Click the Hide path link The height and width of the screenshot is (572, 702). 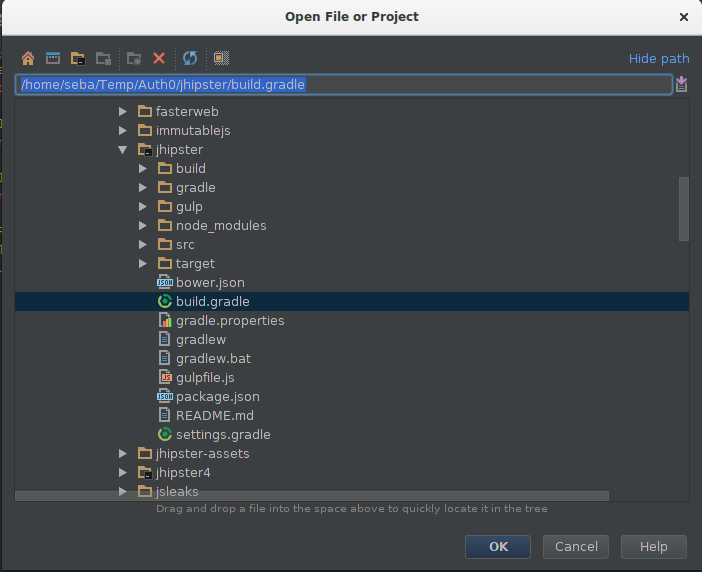coord(659,59)
